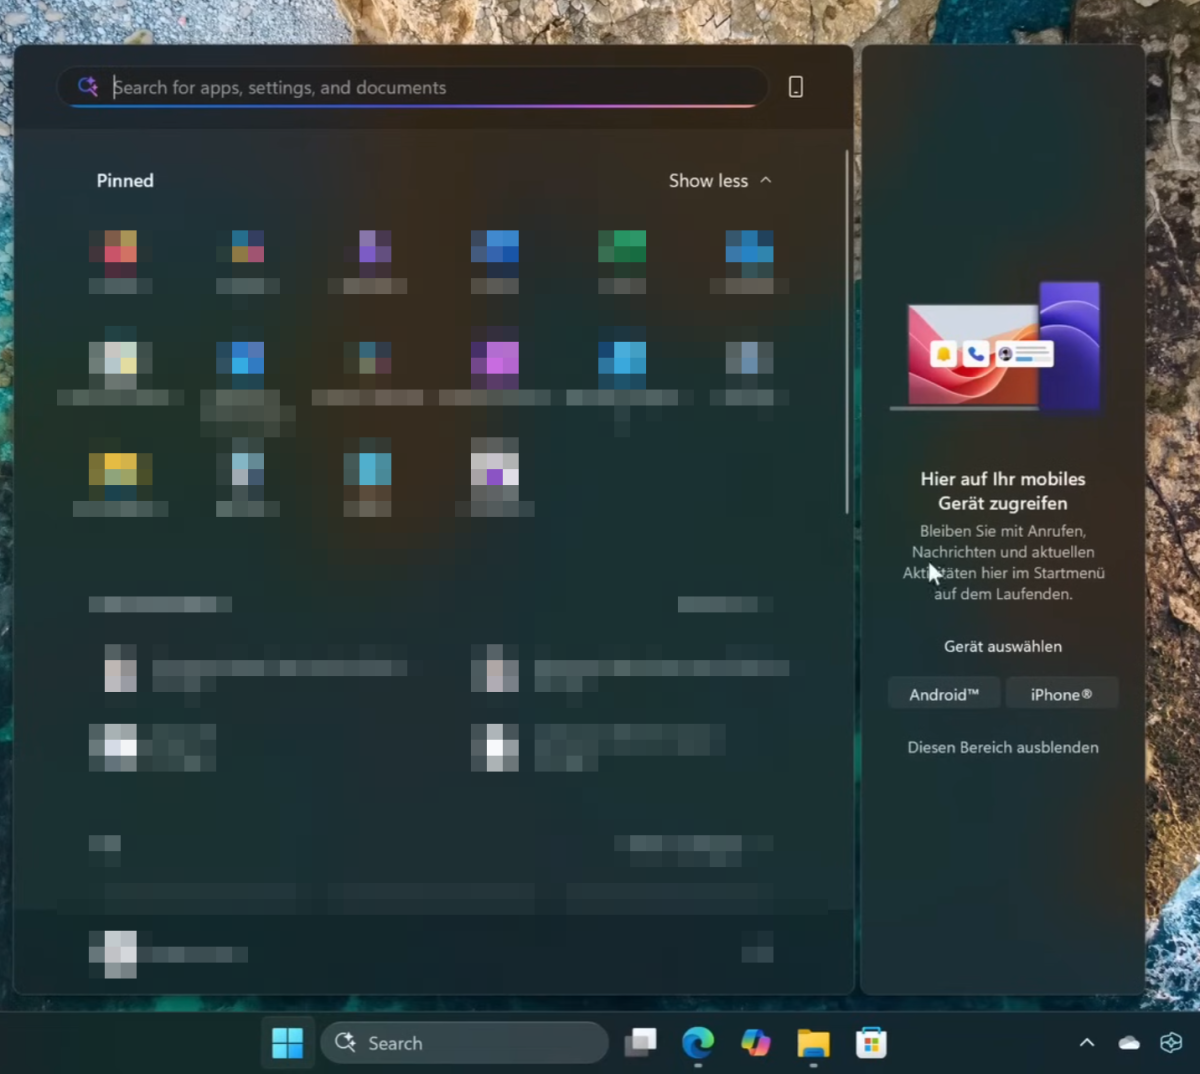Focus the Start menu search field
The image size is (1200, 1074).
pos(430,88)
